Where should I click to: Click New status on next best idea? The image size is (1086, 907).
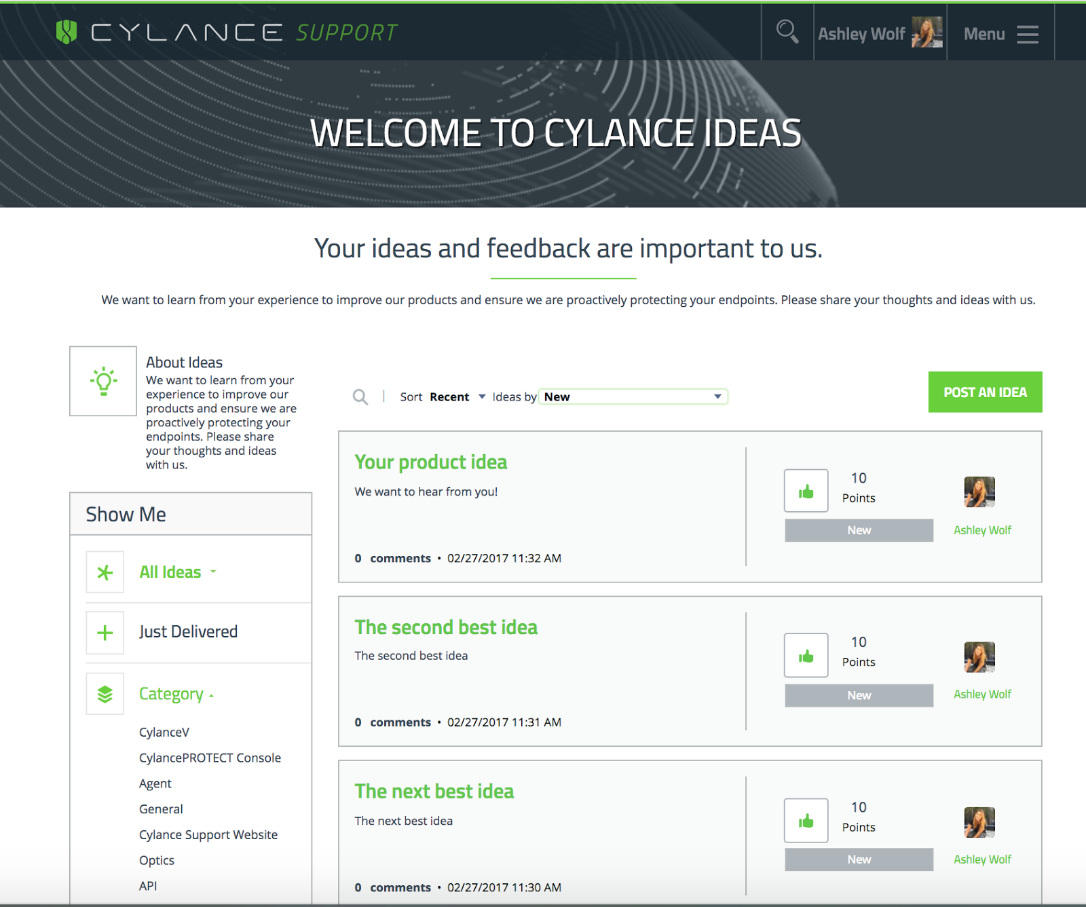click(x=859, y=859)
